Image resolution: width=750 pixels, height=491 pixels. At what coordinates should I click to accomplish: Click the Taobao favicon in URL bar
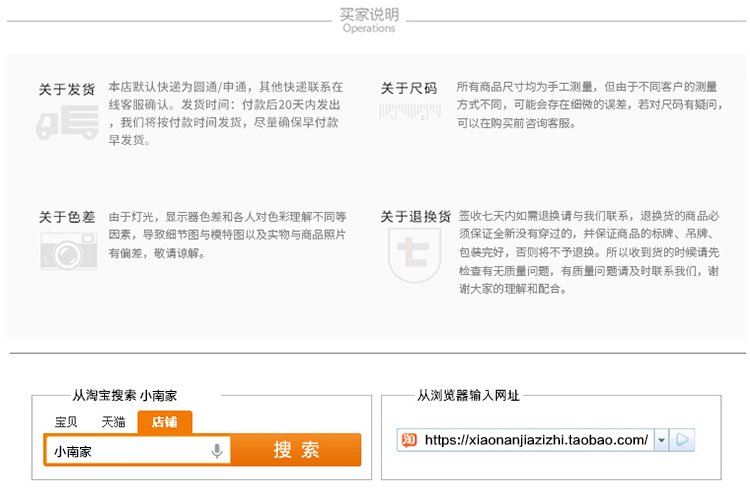pos(409,440)
